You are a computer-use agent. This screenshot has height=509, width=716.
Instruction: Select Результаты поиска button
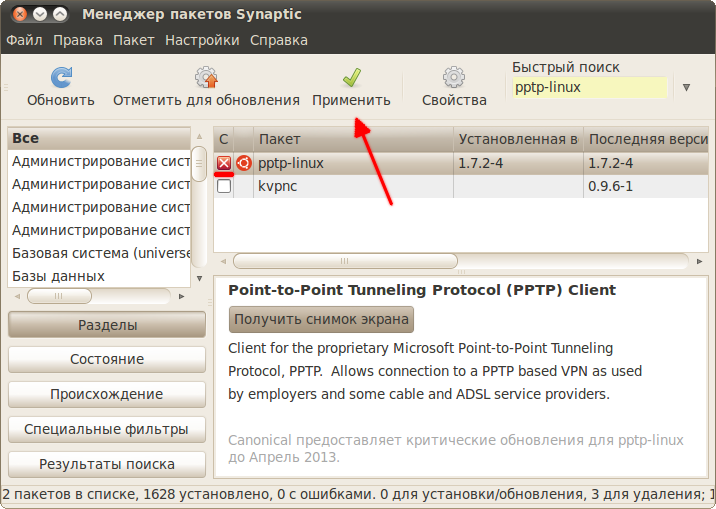107,464
